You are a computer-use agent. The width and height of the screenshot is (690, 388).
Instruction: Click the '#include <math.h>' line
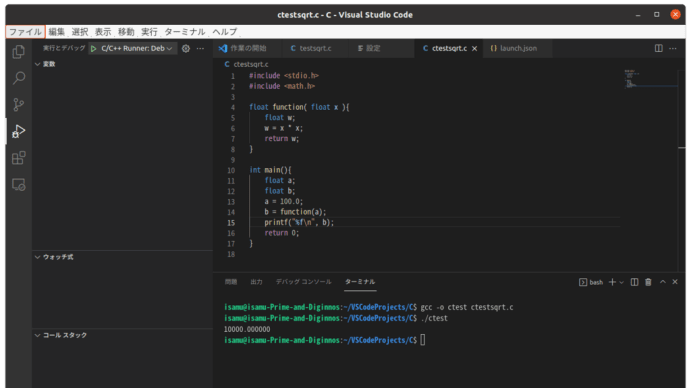(282, 86)
